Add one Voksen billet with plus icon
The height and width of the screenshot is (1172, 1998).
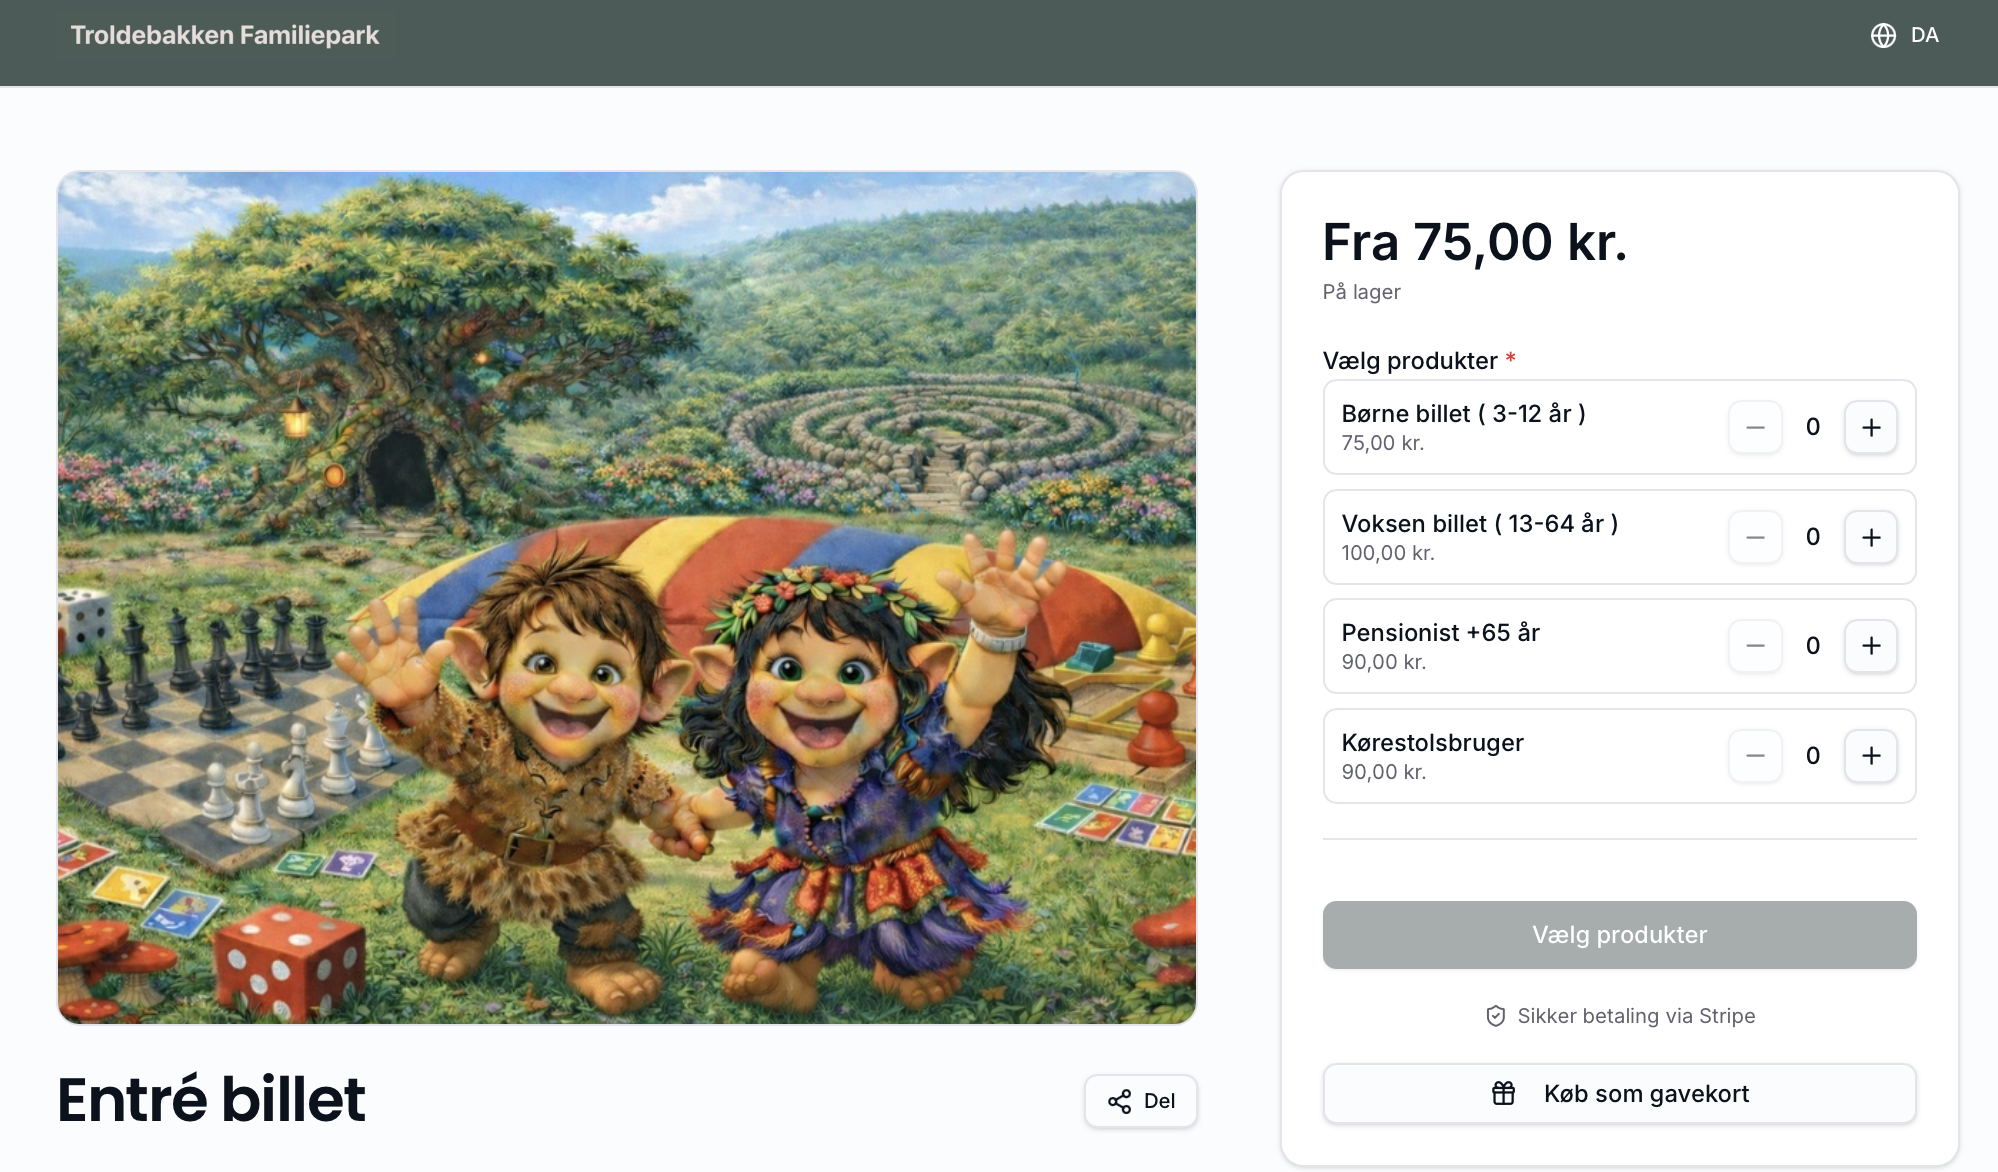point(1871,537)
